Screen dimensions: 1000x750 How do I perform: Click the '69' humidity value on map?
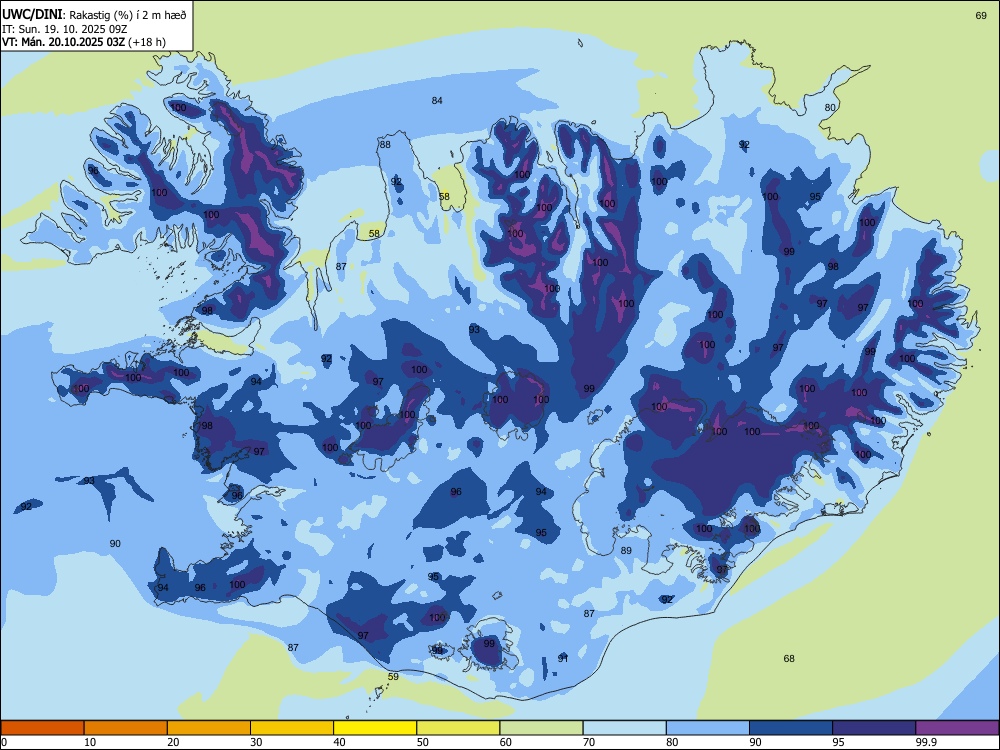tap(982, 15)
